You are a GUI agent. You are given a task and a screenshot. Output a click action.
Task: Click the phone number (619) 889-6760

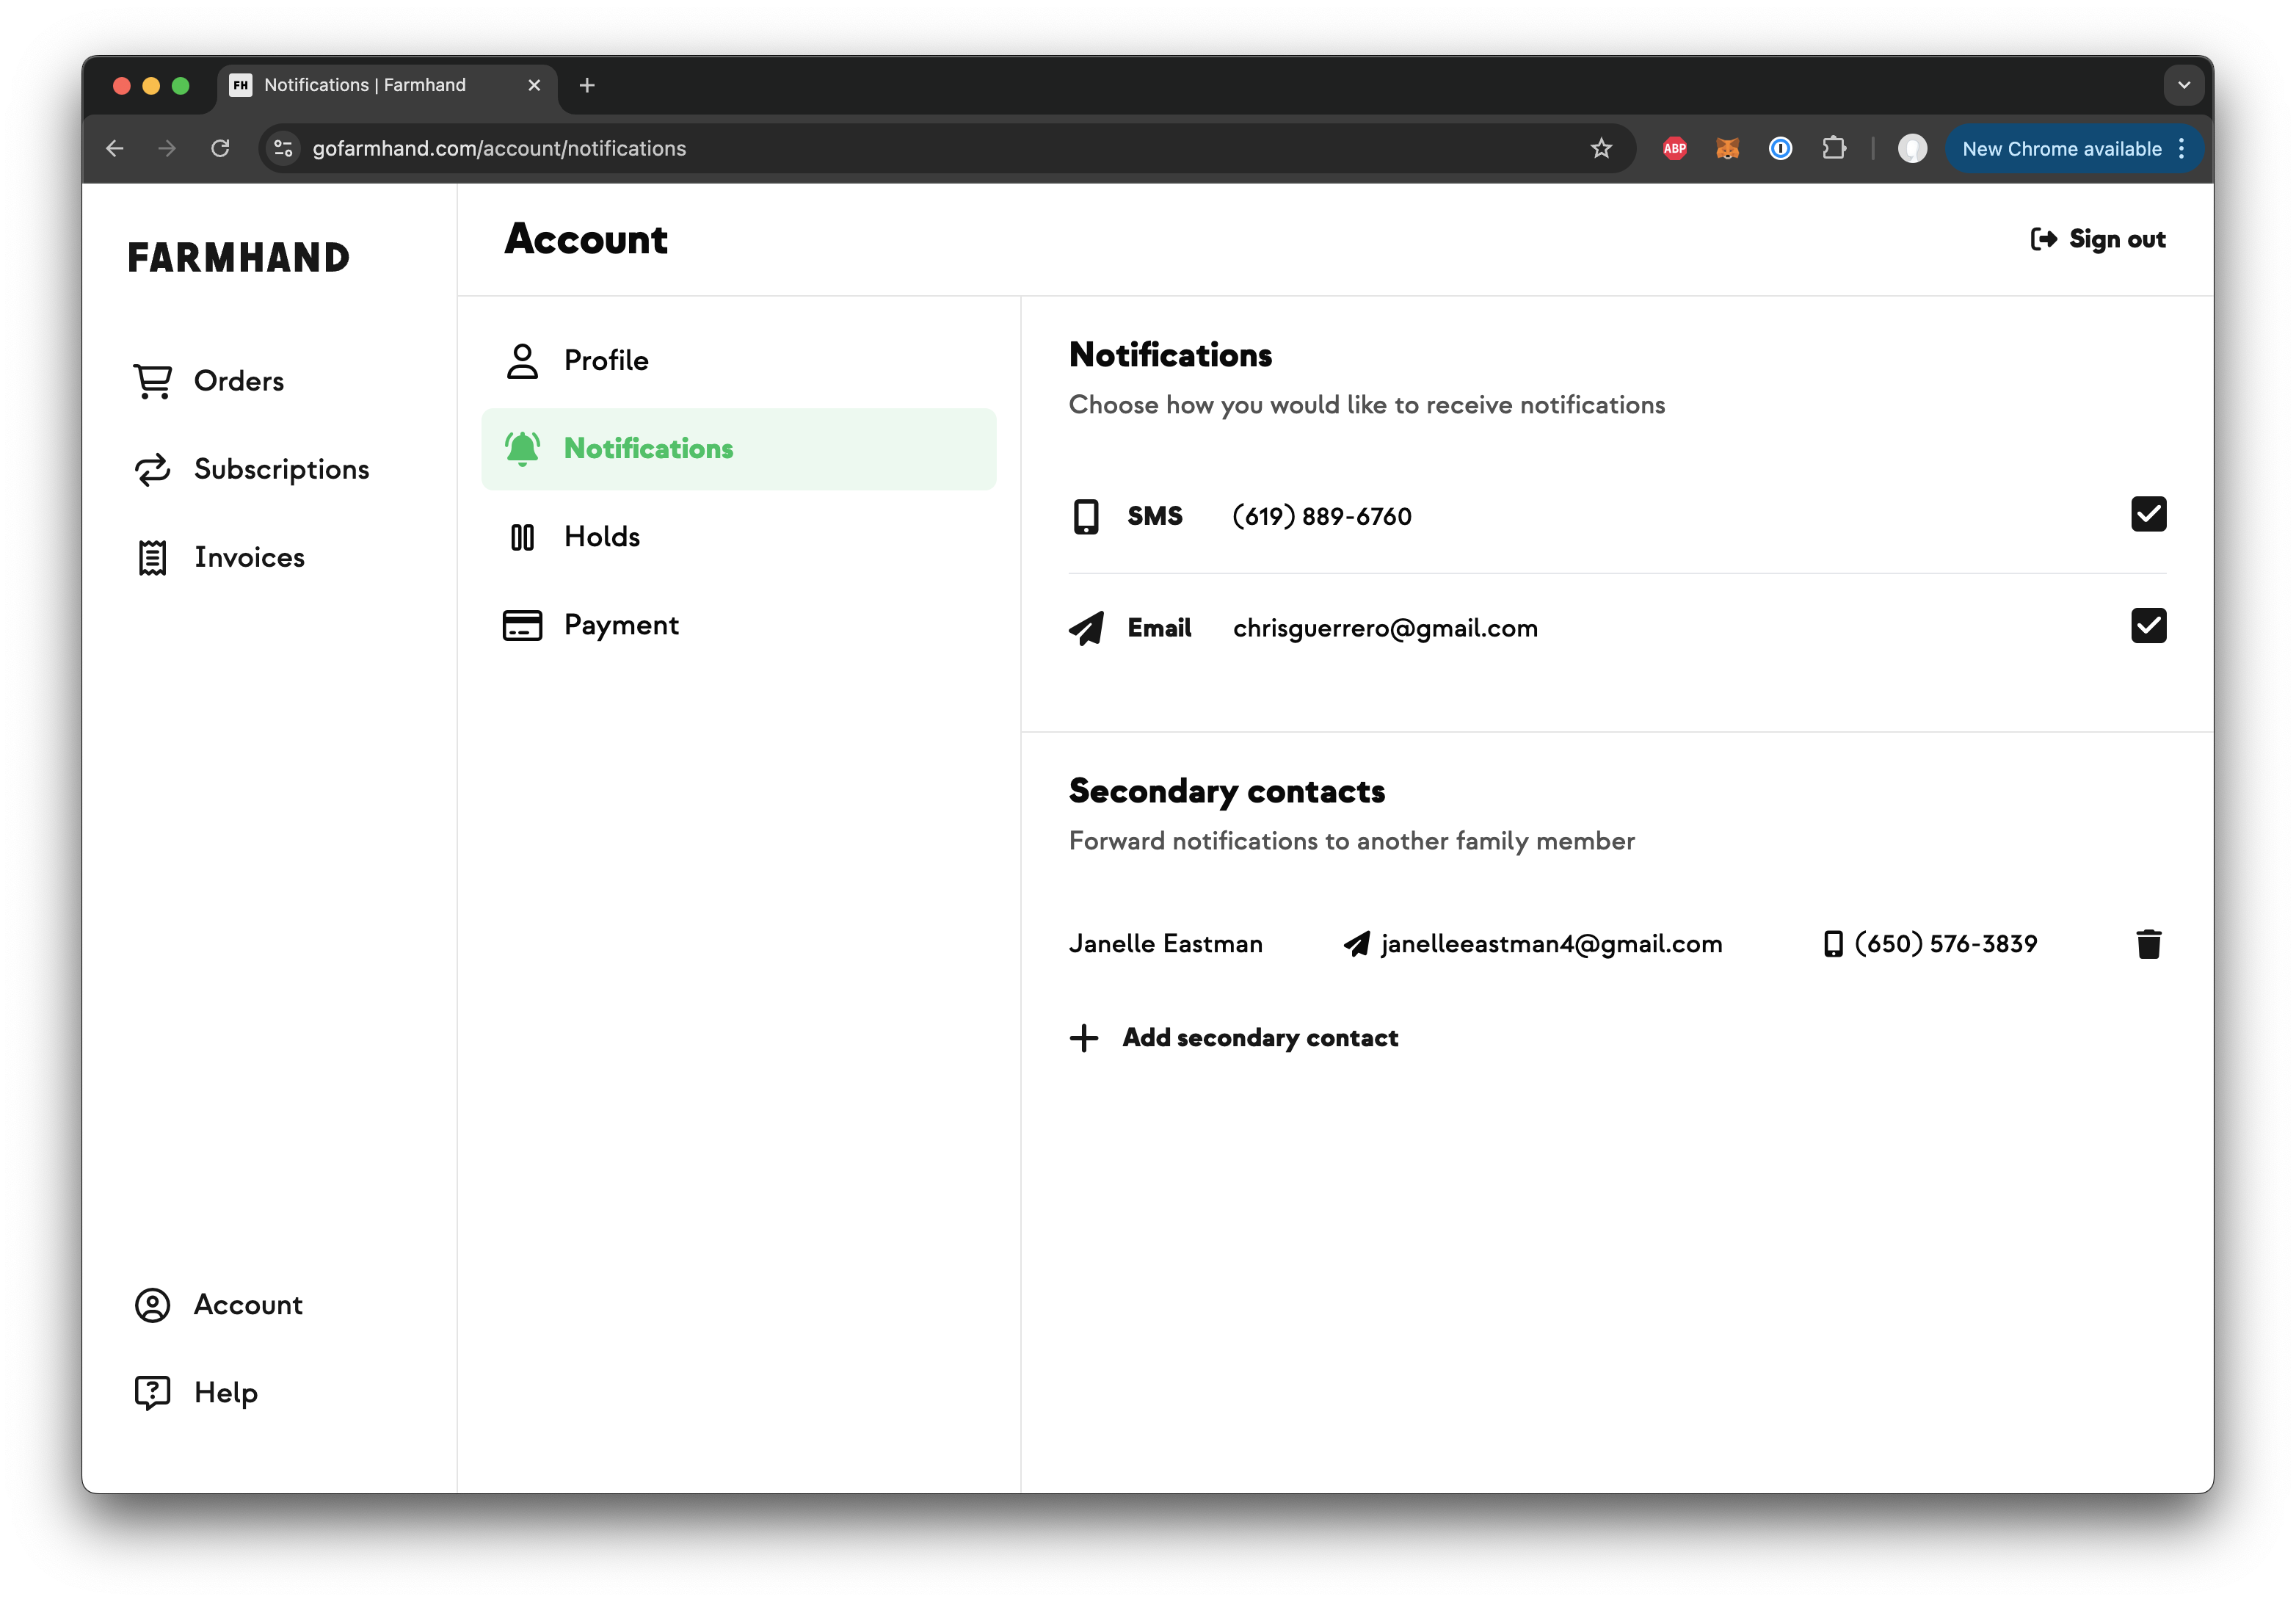pyautogui.click(x=1322, y=517)
